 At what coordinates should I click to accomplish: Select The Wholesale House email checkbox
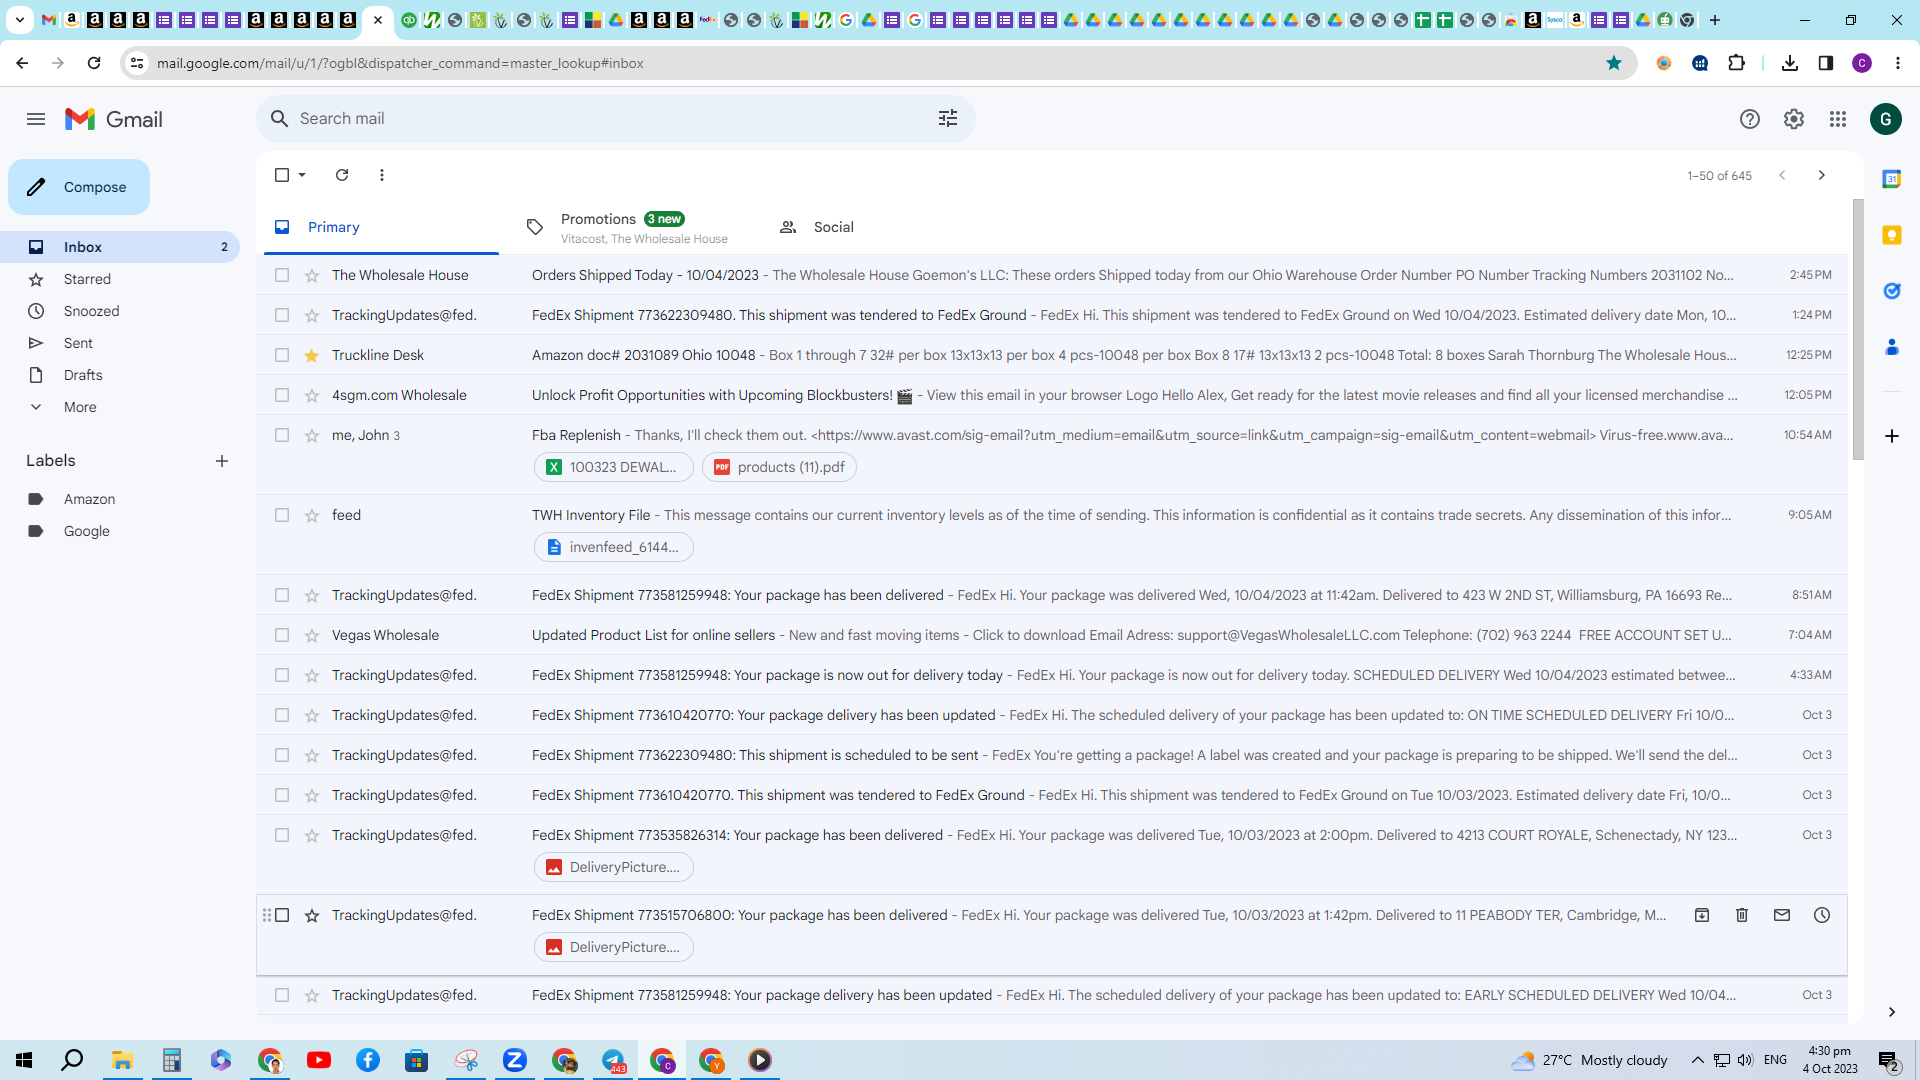(282, 275)
